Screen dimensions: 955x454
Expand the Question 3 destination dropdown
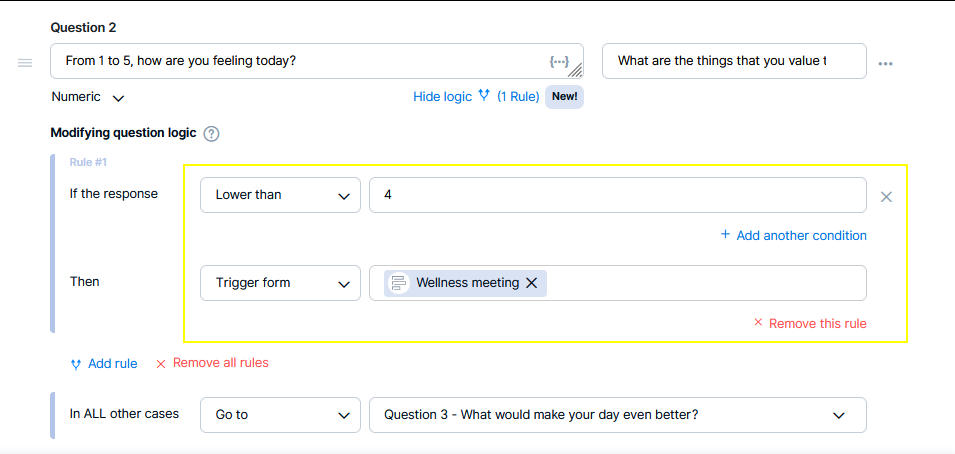[618, 415]
